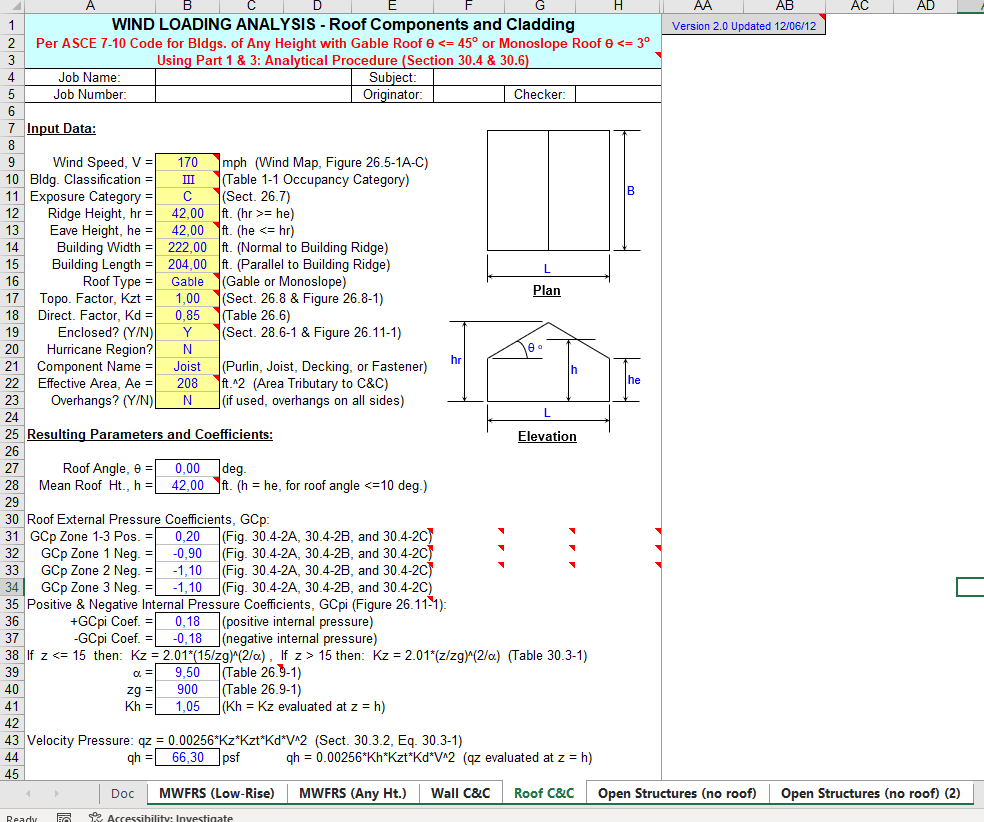Select column header AA
Screen dimensions: 984x822
(702, 6)
